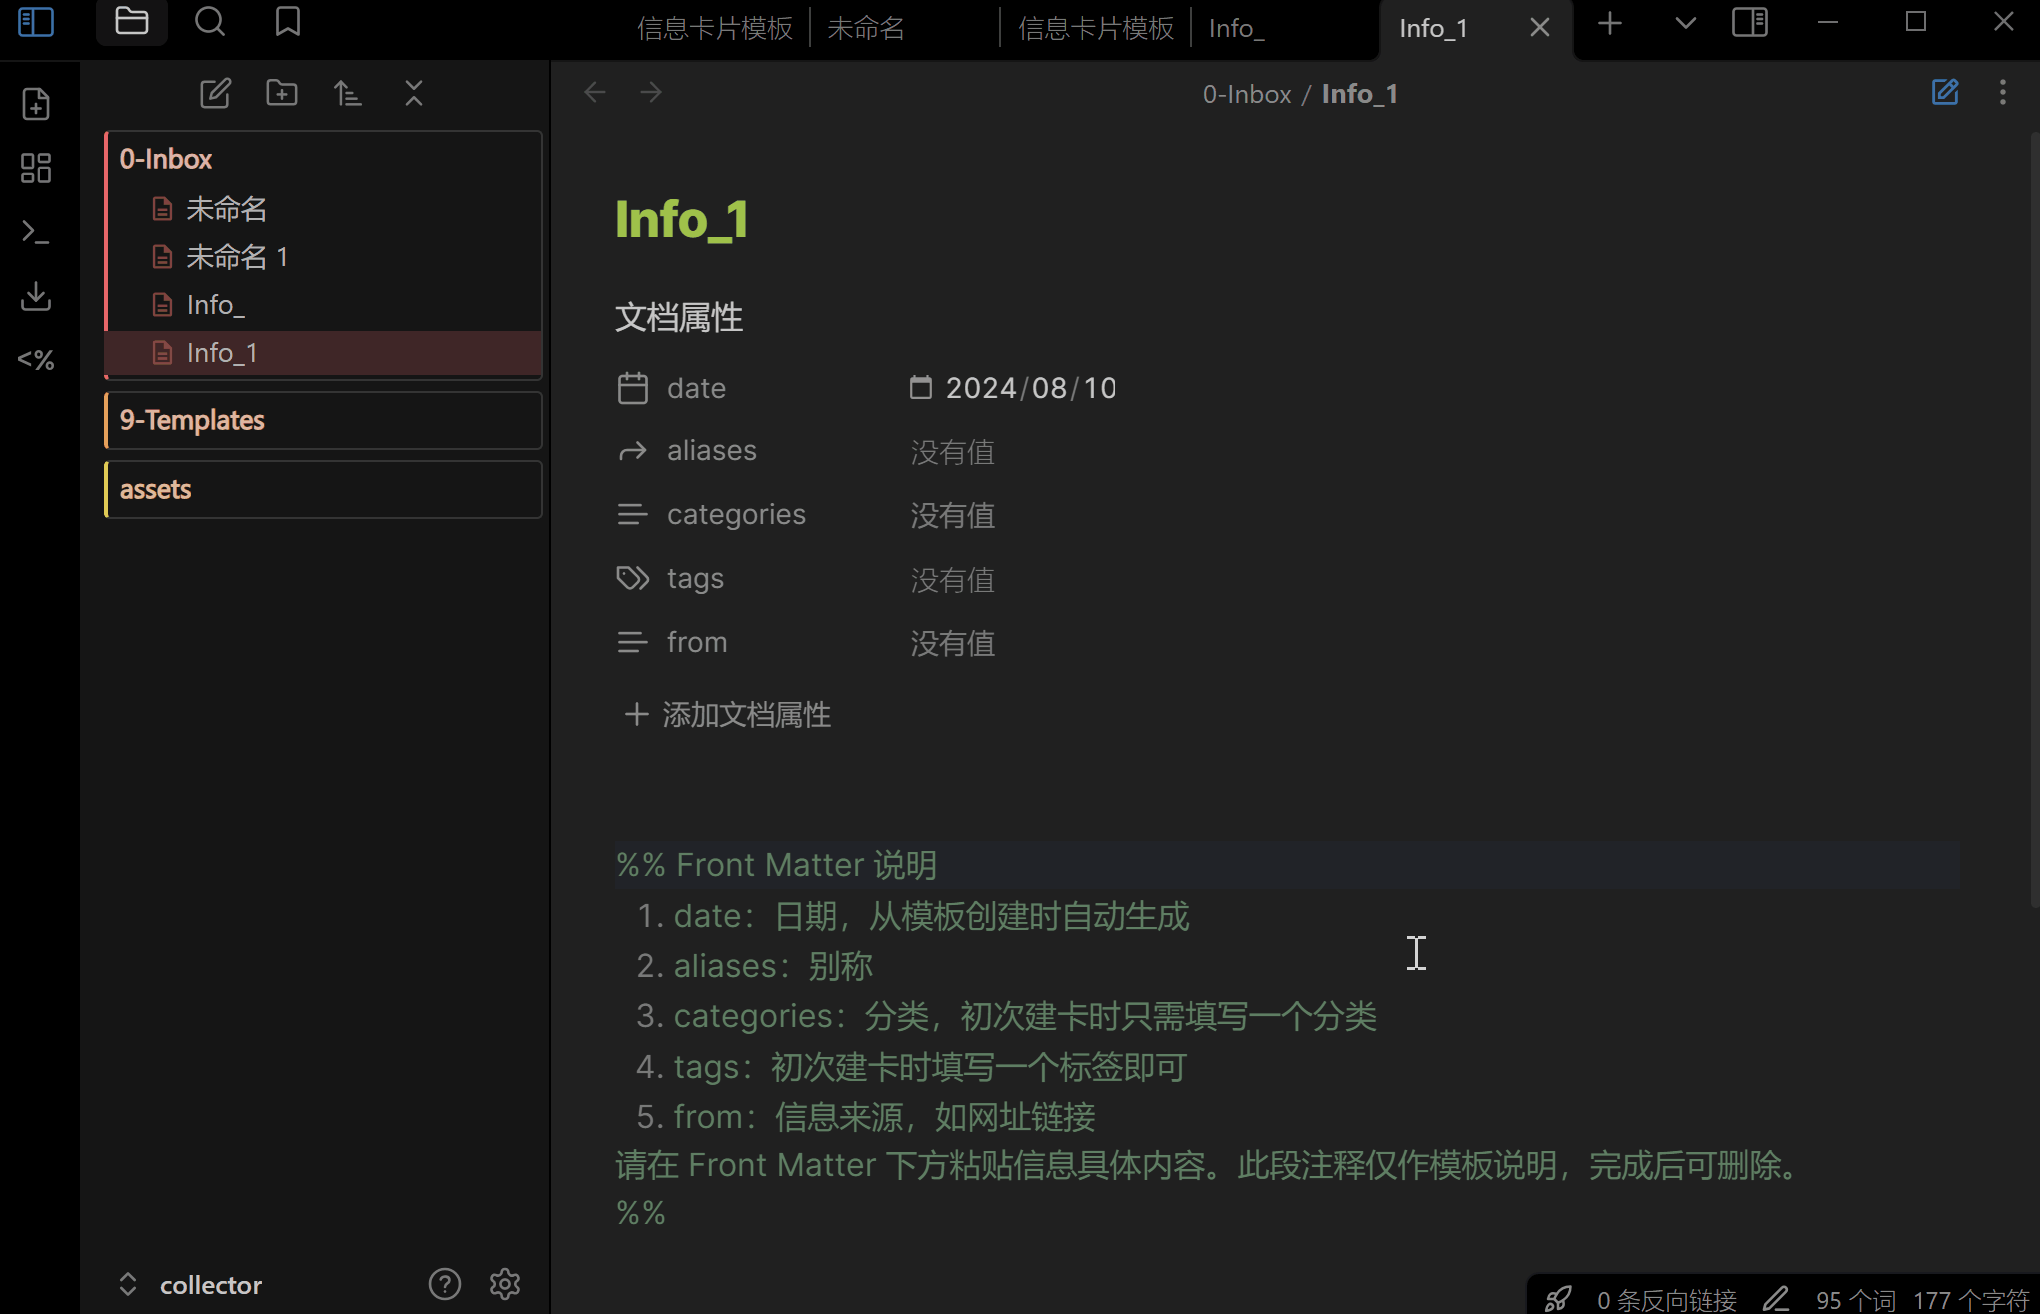
Task: Create a new folder icon
Action: tap(281, 94)
